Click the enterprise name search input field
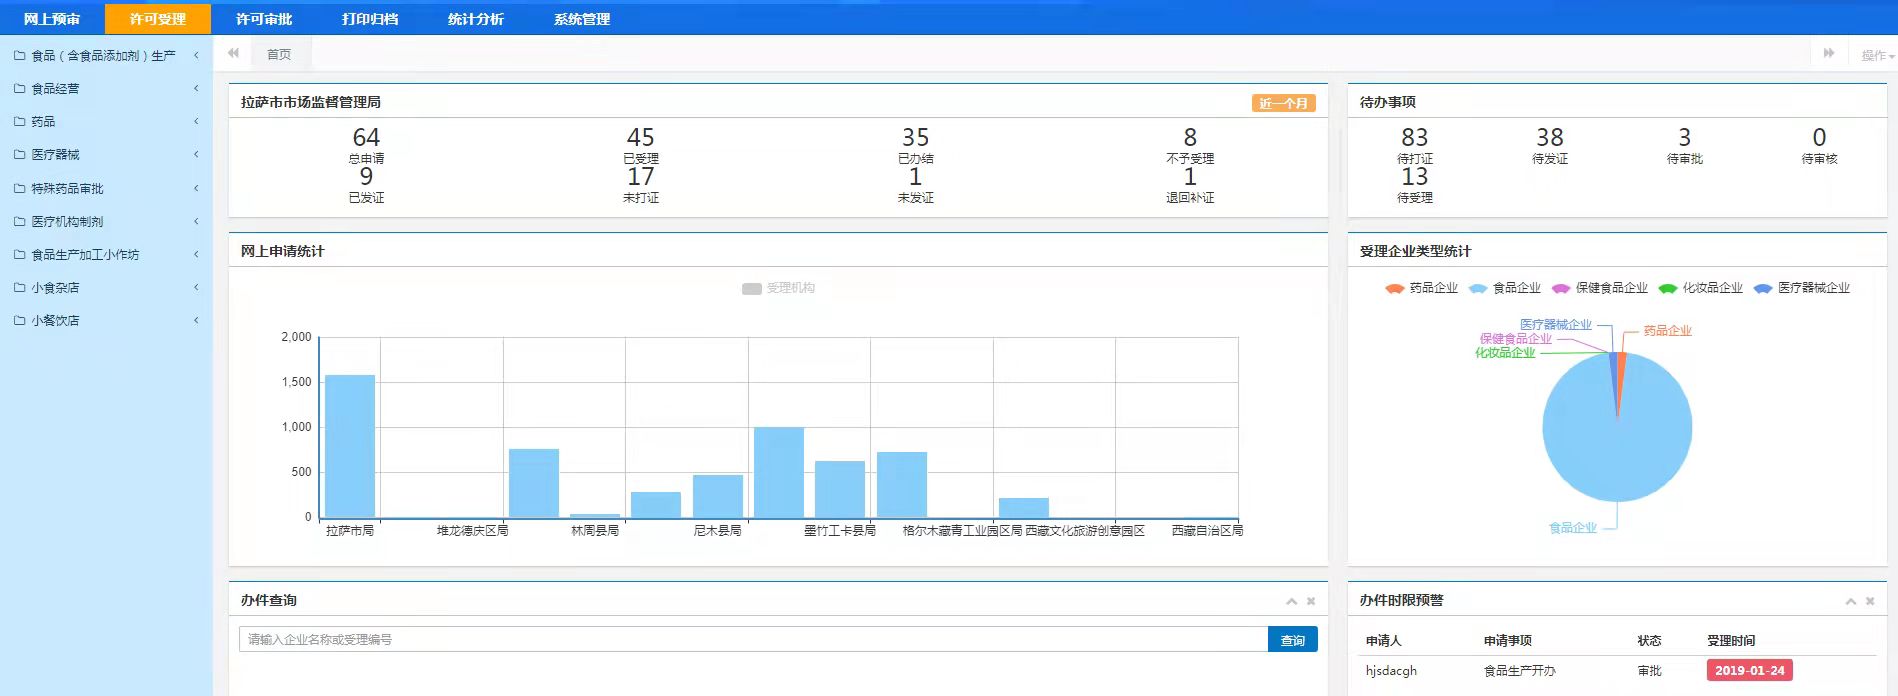The height and width of the screenshot is (696, 1898). coord(752,640)
